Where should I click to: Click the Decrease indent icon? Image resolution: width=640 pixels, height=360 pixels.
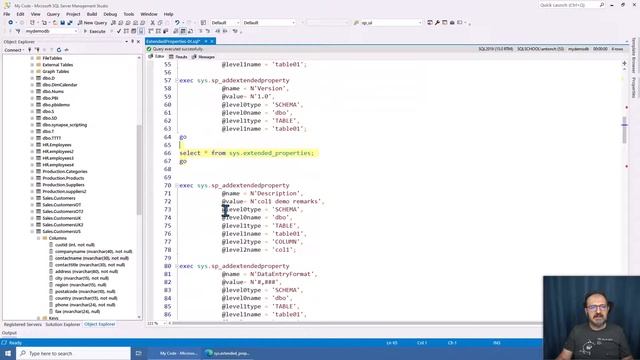[218, 31]
